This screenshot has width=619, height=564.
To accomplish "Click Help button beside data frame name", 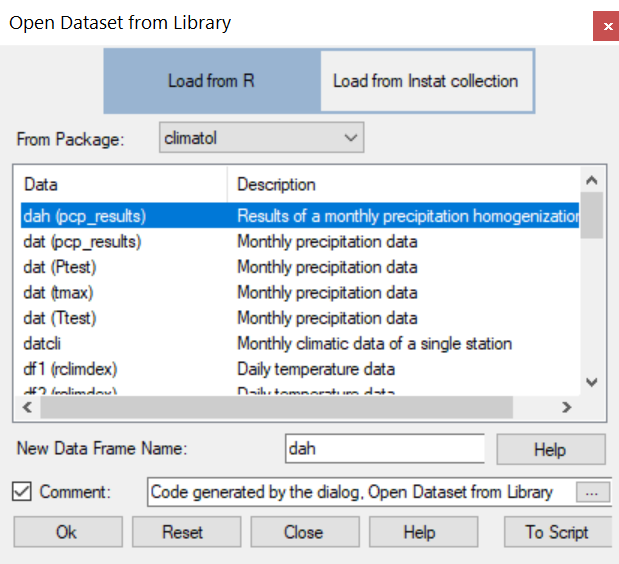I will click(551, 450).
